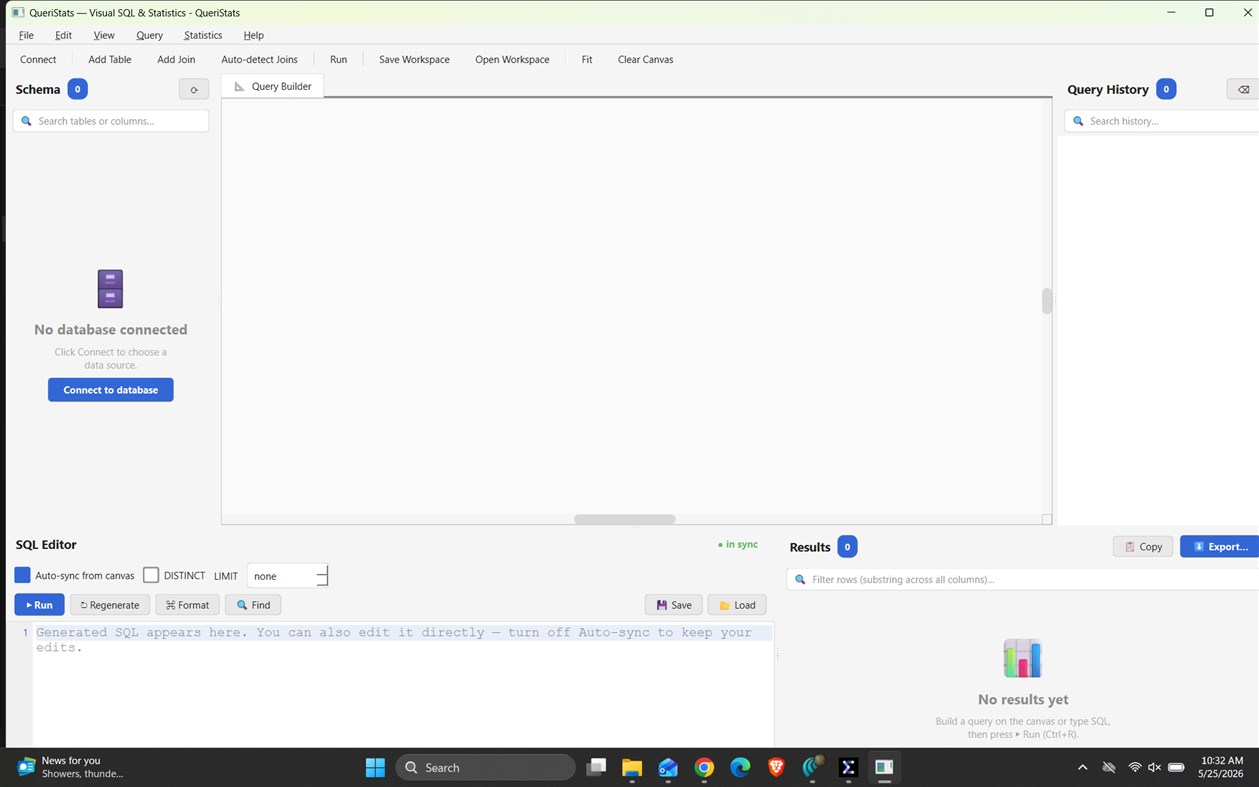1259x787 pixels.
Task: Open Outlook from the taskbar
Action: pyautogui.click(x=668, y=767)
